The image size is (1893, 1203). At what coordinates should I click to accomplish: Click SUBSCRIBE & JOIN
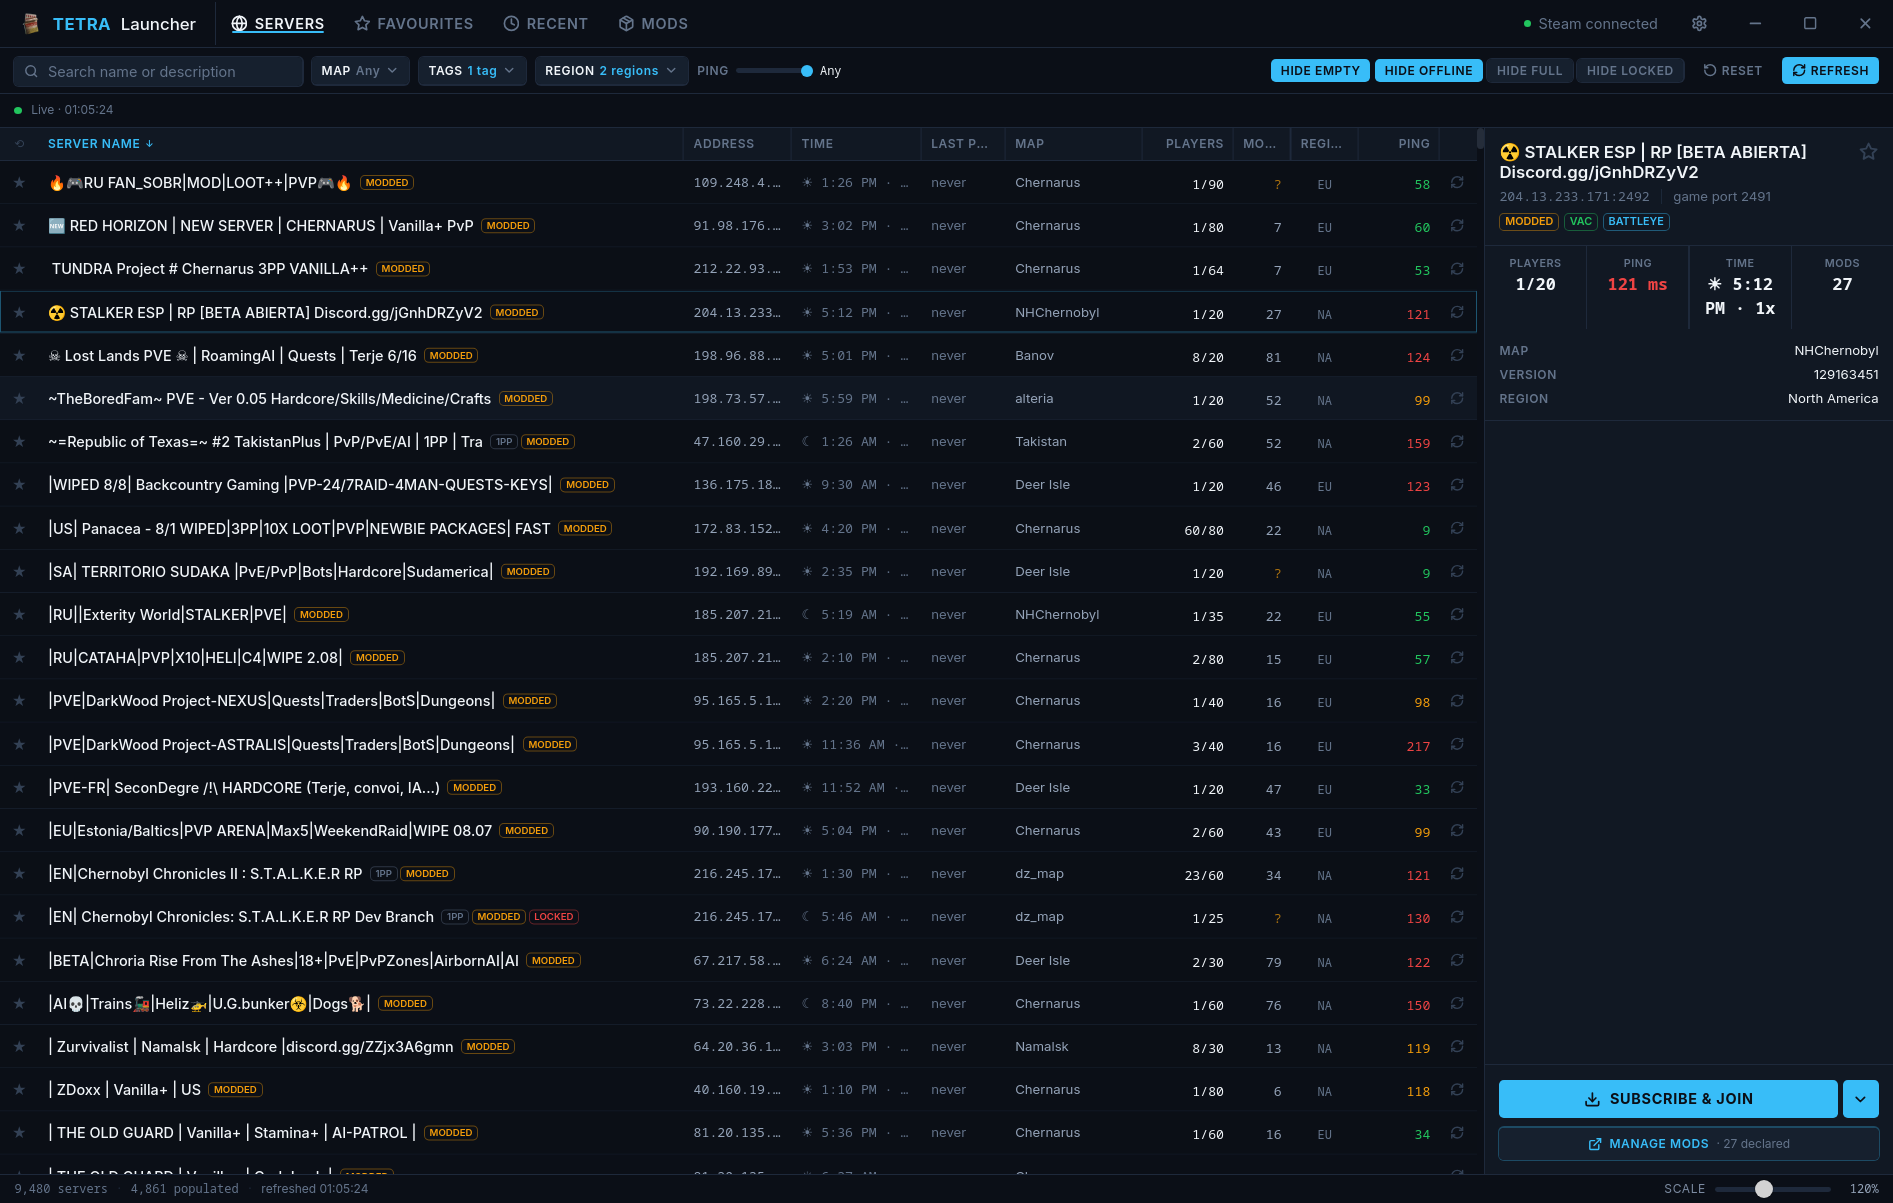[1668, 1099]
